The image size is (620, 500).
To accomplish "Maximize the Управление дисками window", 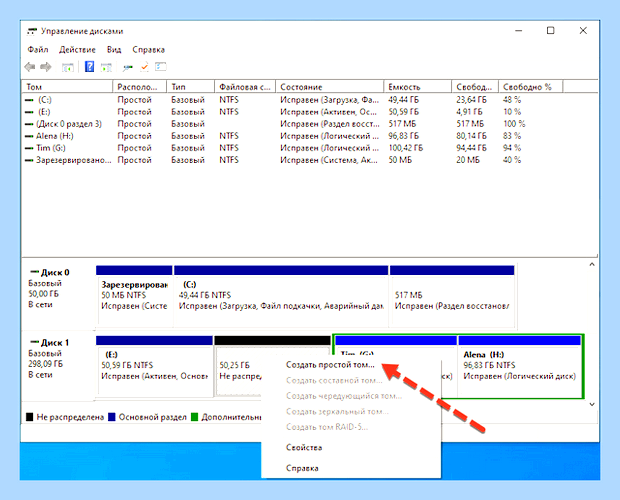I will [550, 31].
